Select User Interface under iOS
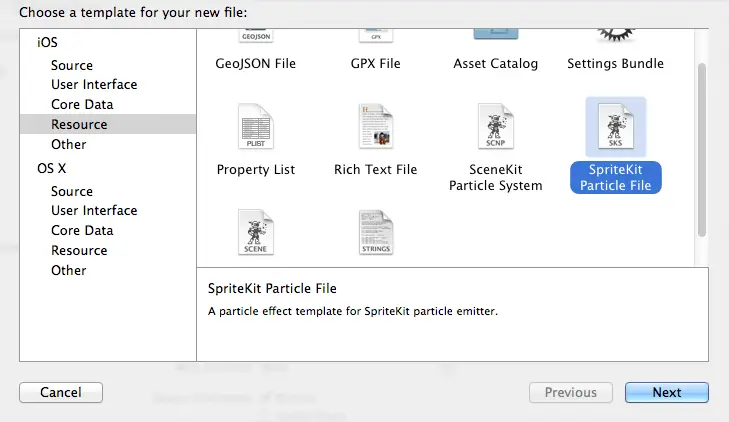 94,85
